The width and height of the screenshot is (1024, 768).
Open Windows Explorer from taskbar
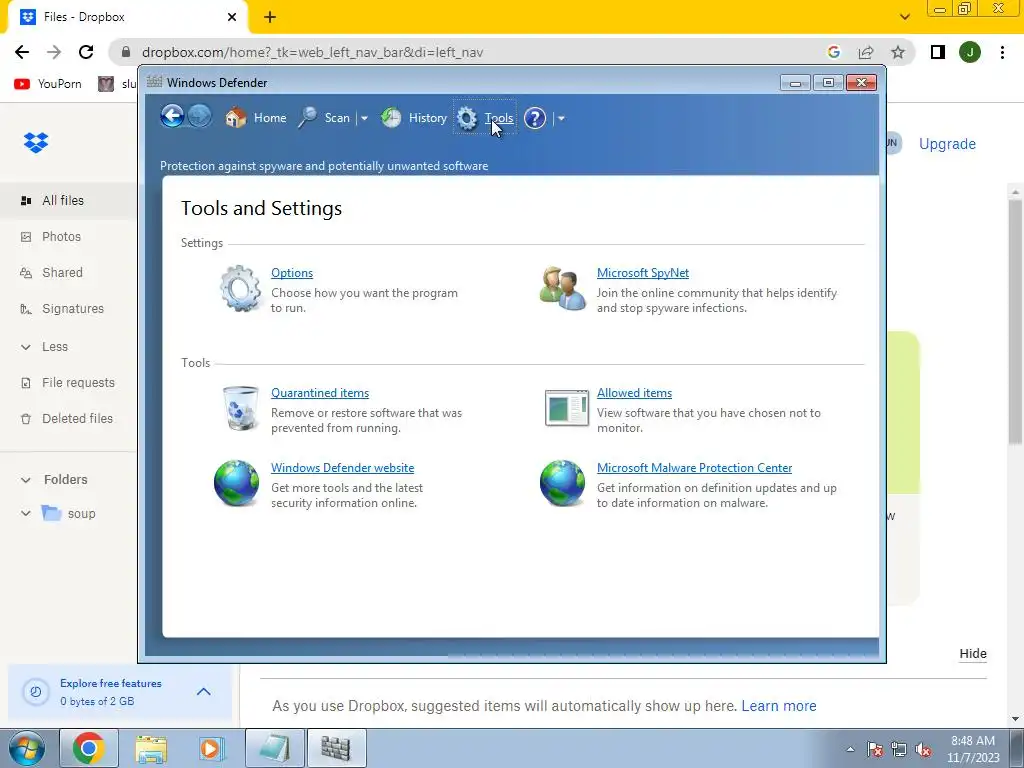tap(151, 748)
